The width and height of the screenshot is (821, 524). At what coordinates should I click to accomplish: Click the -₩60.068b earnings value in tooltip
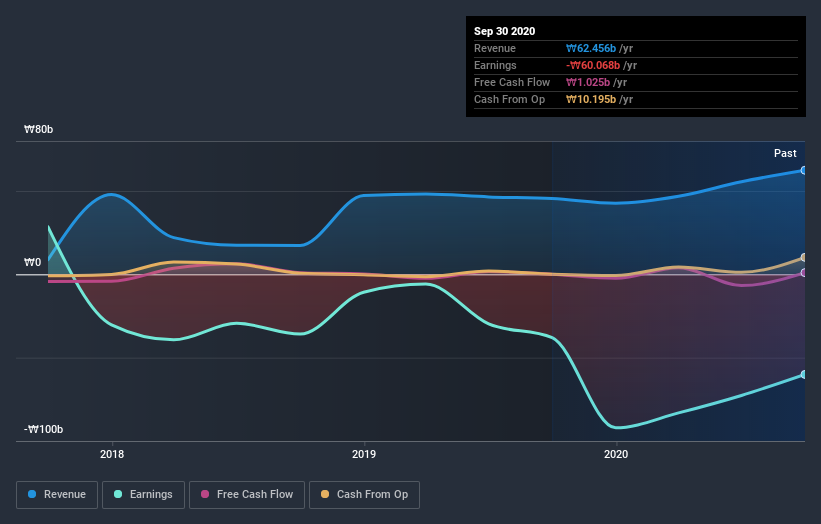pos(593,65)
